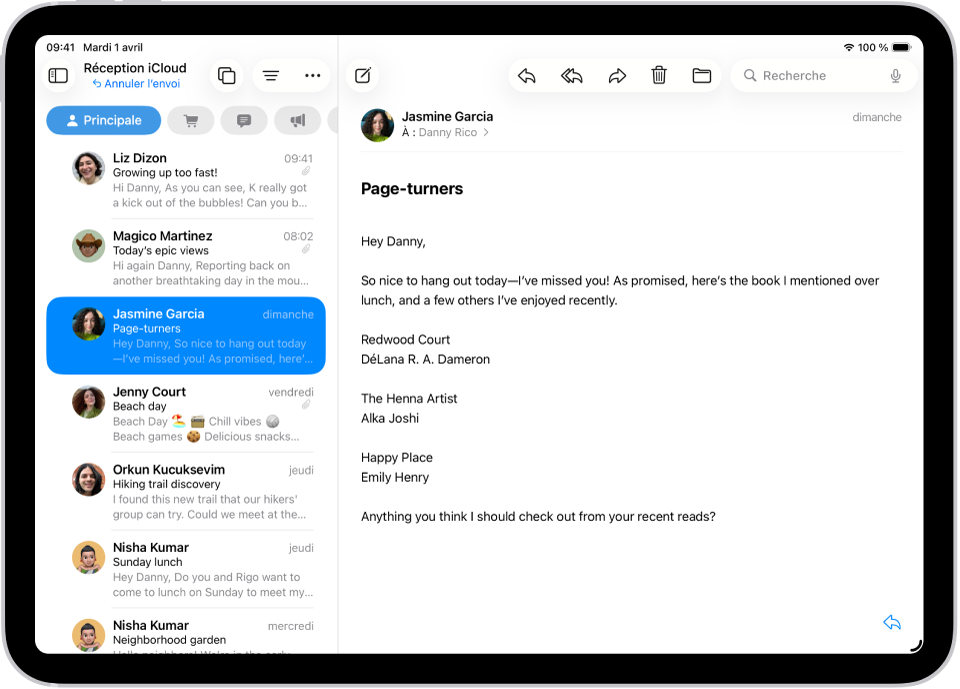Image resolution: width=960 pixels, height=689 pixels.
Task: Switch to the Principale category tab
Action: (103, 120)
